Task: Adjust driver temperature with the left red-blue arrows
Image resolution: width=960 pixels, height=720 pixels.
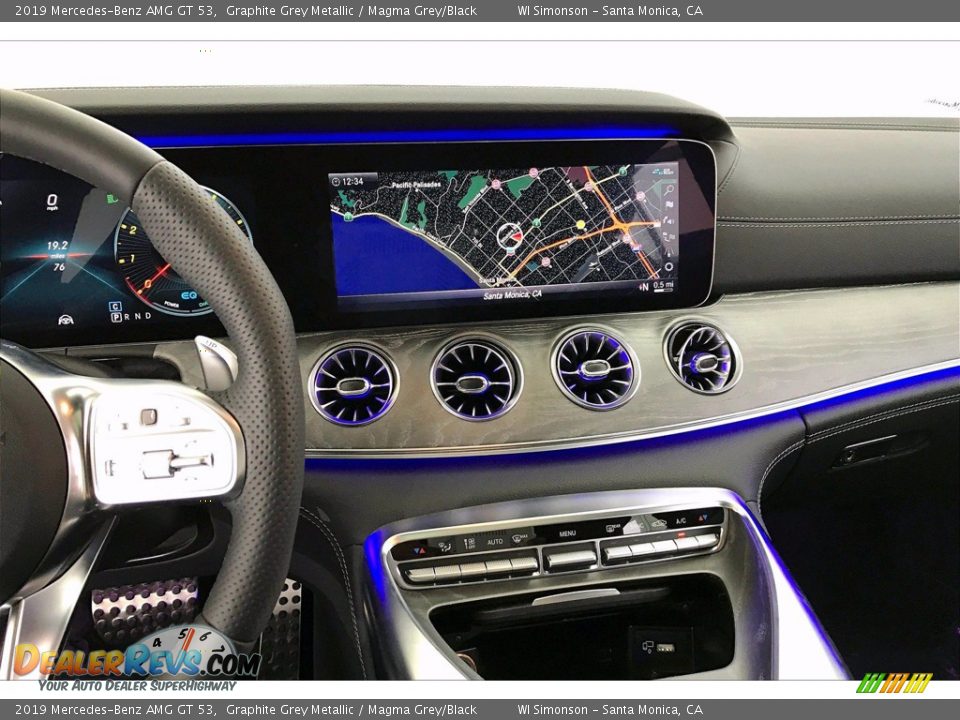Action: click(x=419, y=550)
